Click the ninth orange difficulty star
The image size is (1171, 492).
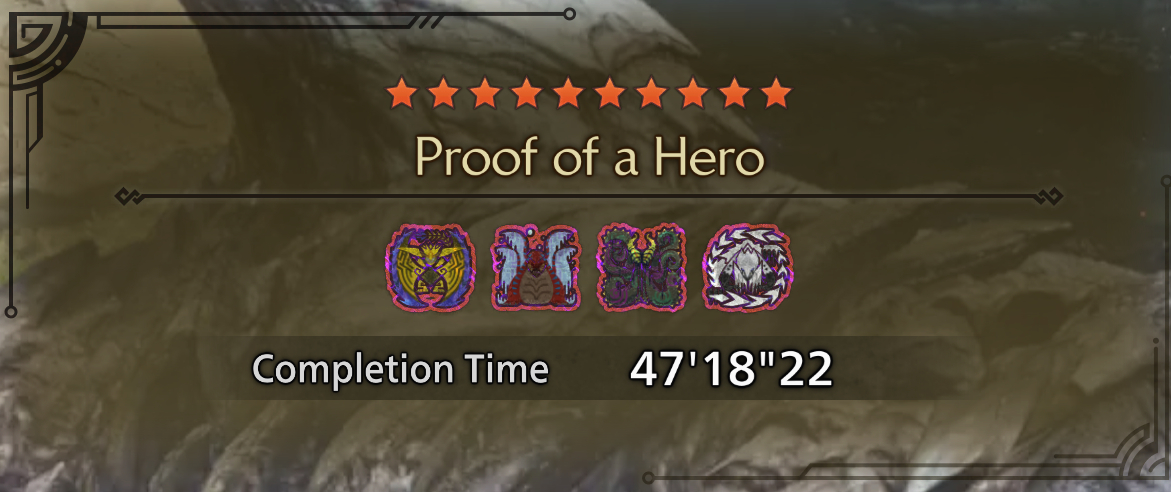(x=735, y=94)
